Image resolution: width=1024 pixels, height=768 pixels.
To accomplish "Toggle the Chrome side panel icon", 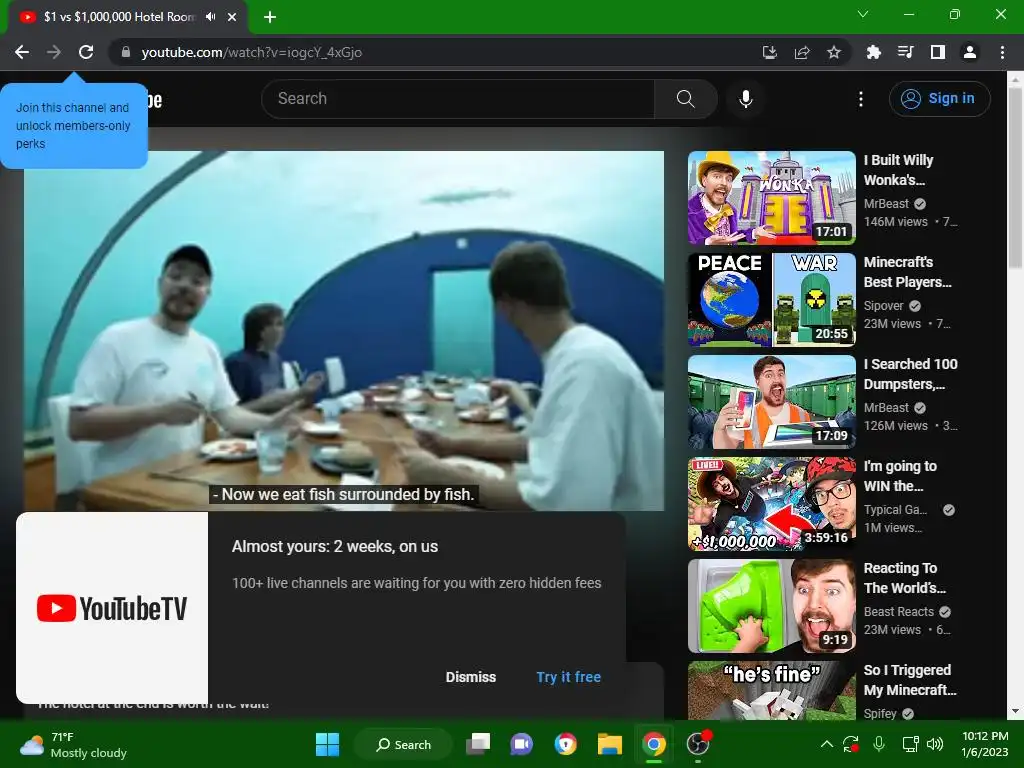I will tap(937, 52).
